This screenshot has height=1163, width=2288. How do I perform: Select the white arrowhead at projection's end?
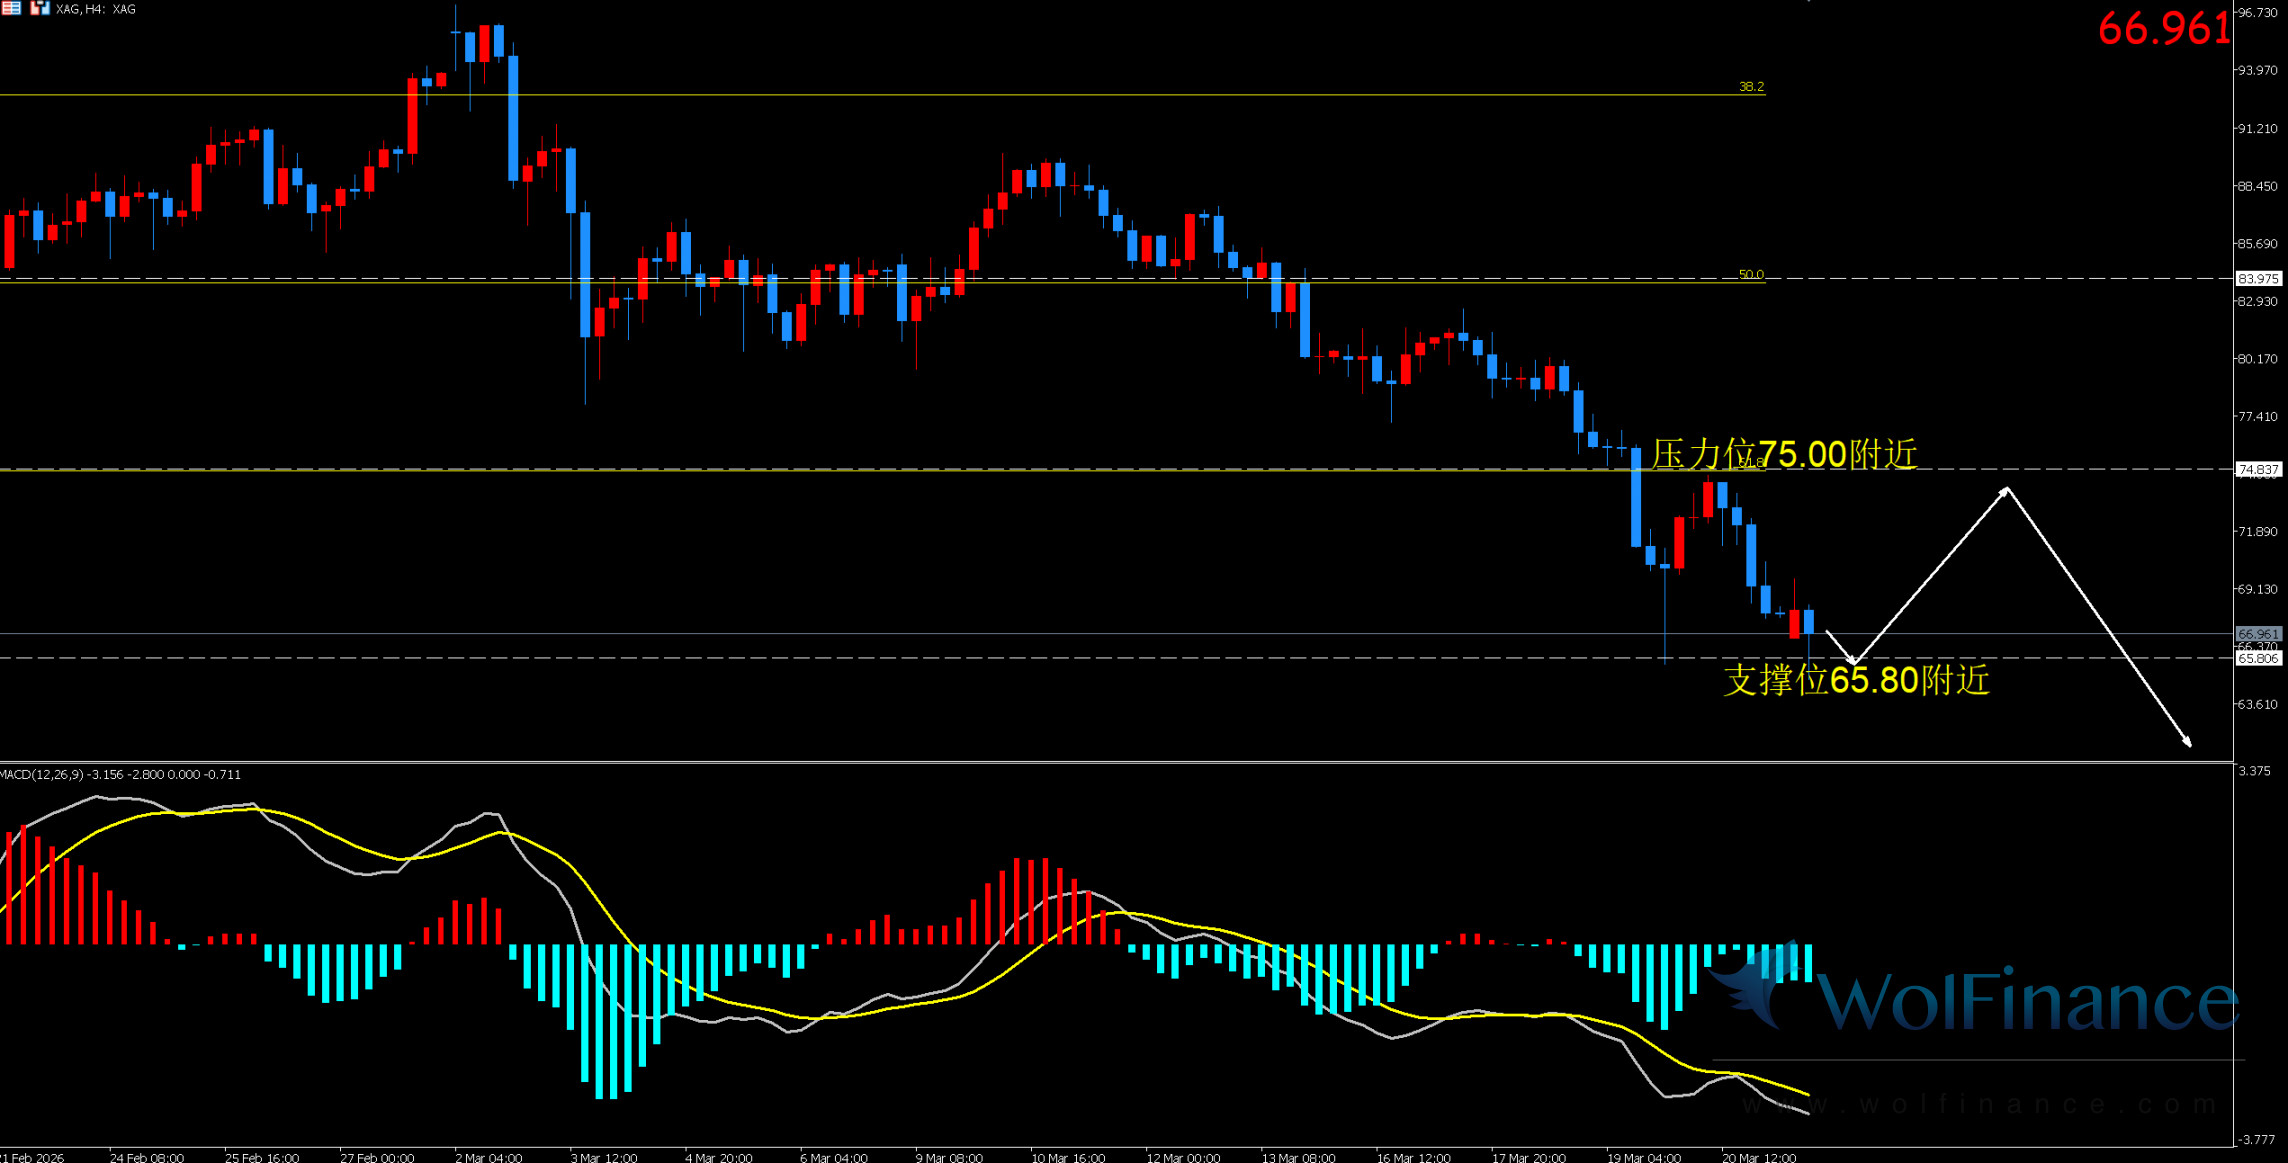[x=2188, y=743]
